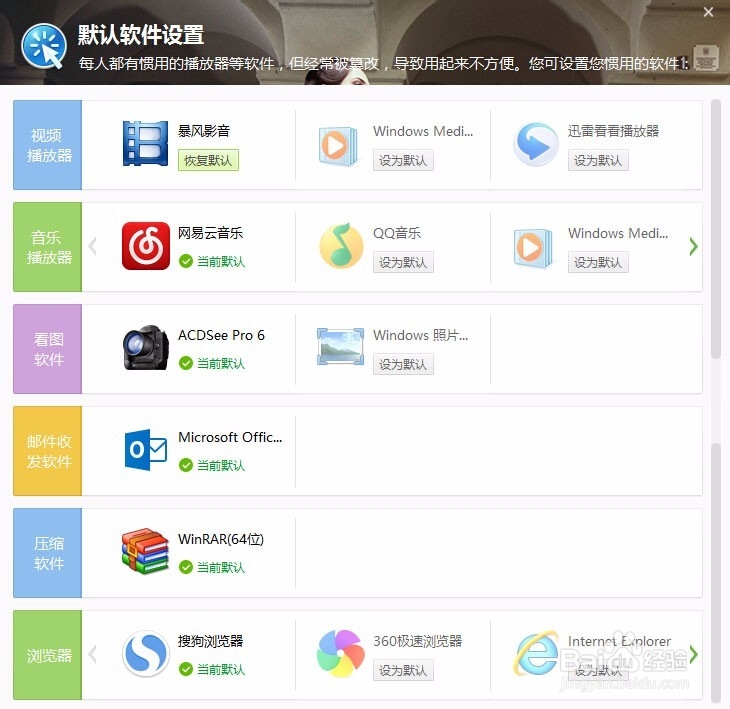Show next browsers with right arrow

(693, 654)
